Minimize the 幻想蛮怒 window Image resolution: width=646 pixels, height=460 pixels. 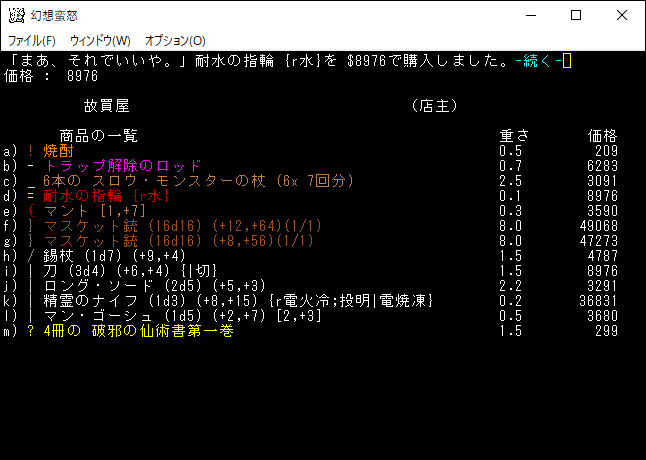(x=530, y=15)
